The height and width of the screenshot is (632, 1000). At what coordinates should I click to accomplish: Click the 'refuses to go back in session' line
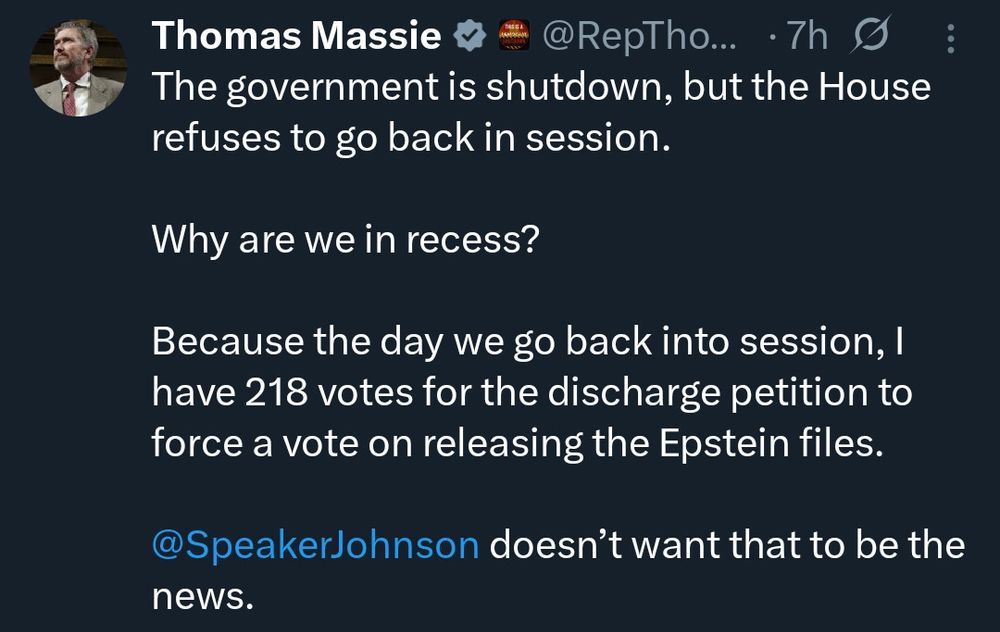[411, 138]
